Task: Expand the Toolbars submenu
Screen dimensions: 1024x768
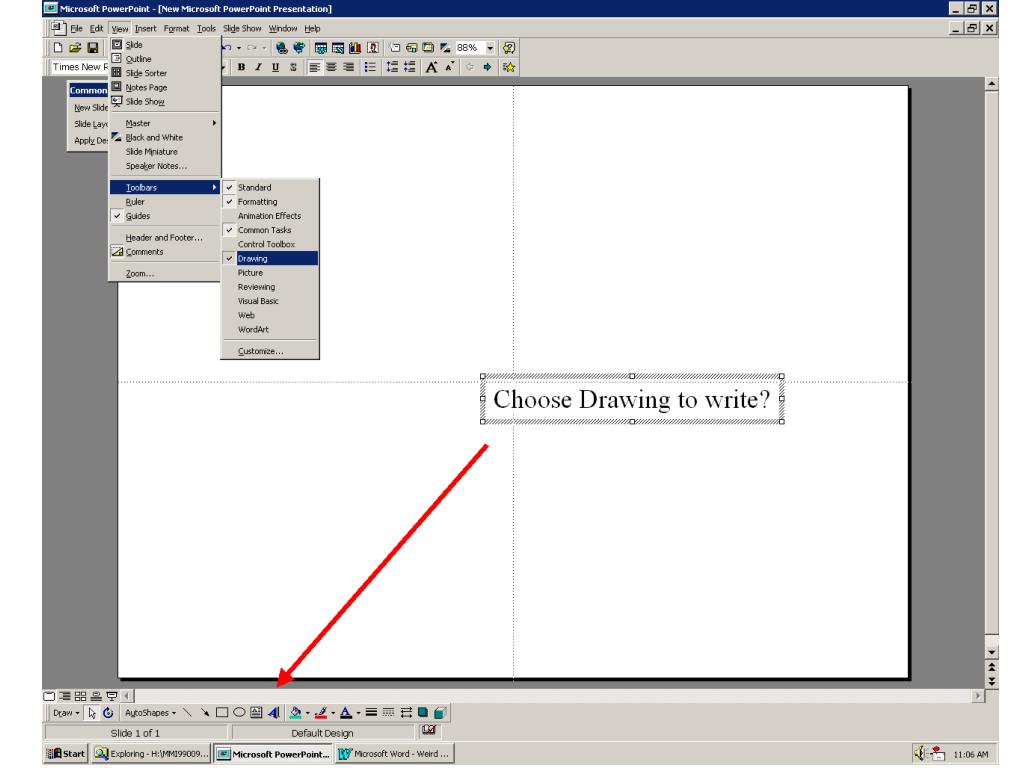Action: [165, 187]
